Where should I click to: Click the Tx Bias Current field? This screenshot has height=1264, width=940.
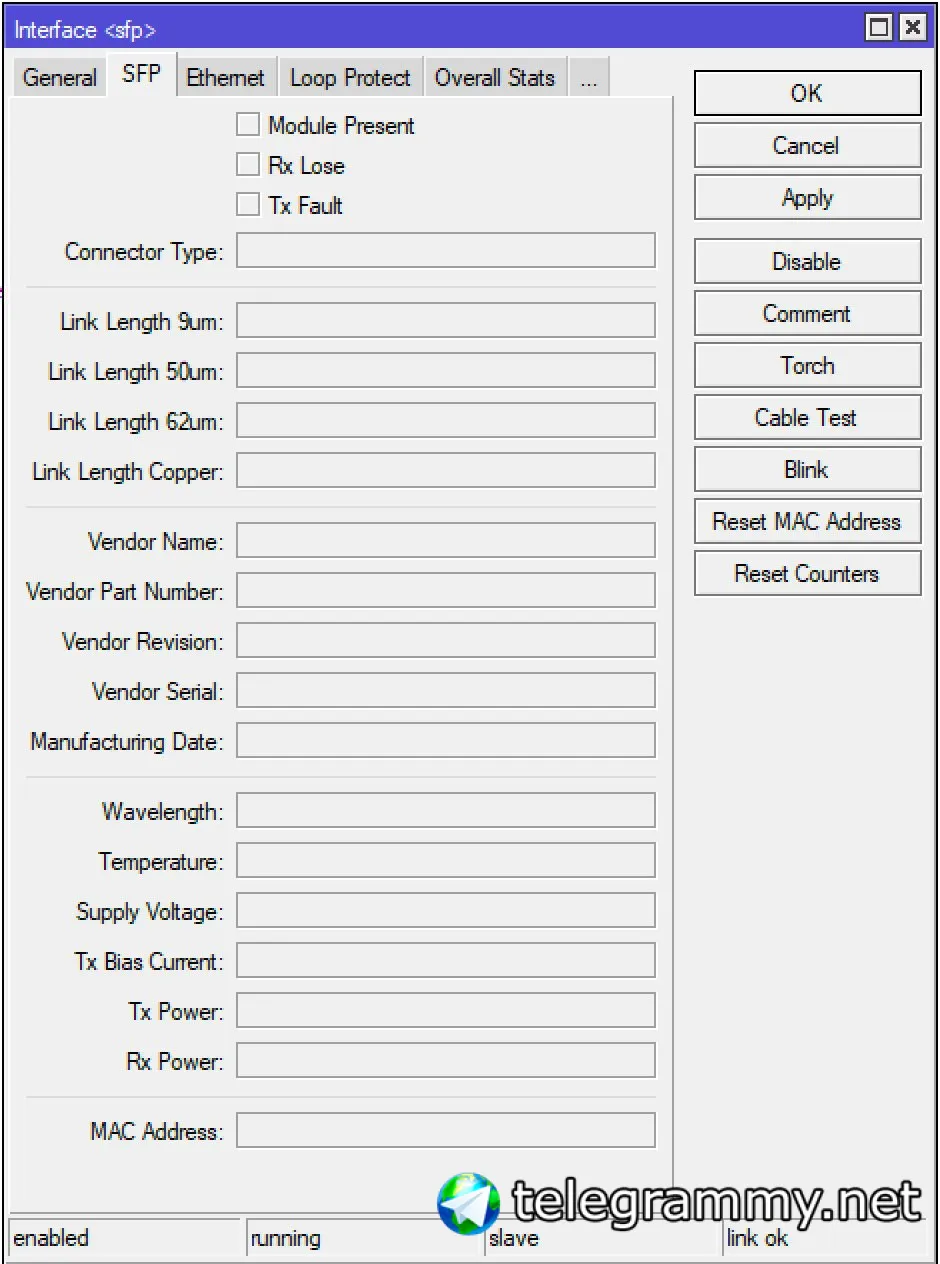point(446,961)
